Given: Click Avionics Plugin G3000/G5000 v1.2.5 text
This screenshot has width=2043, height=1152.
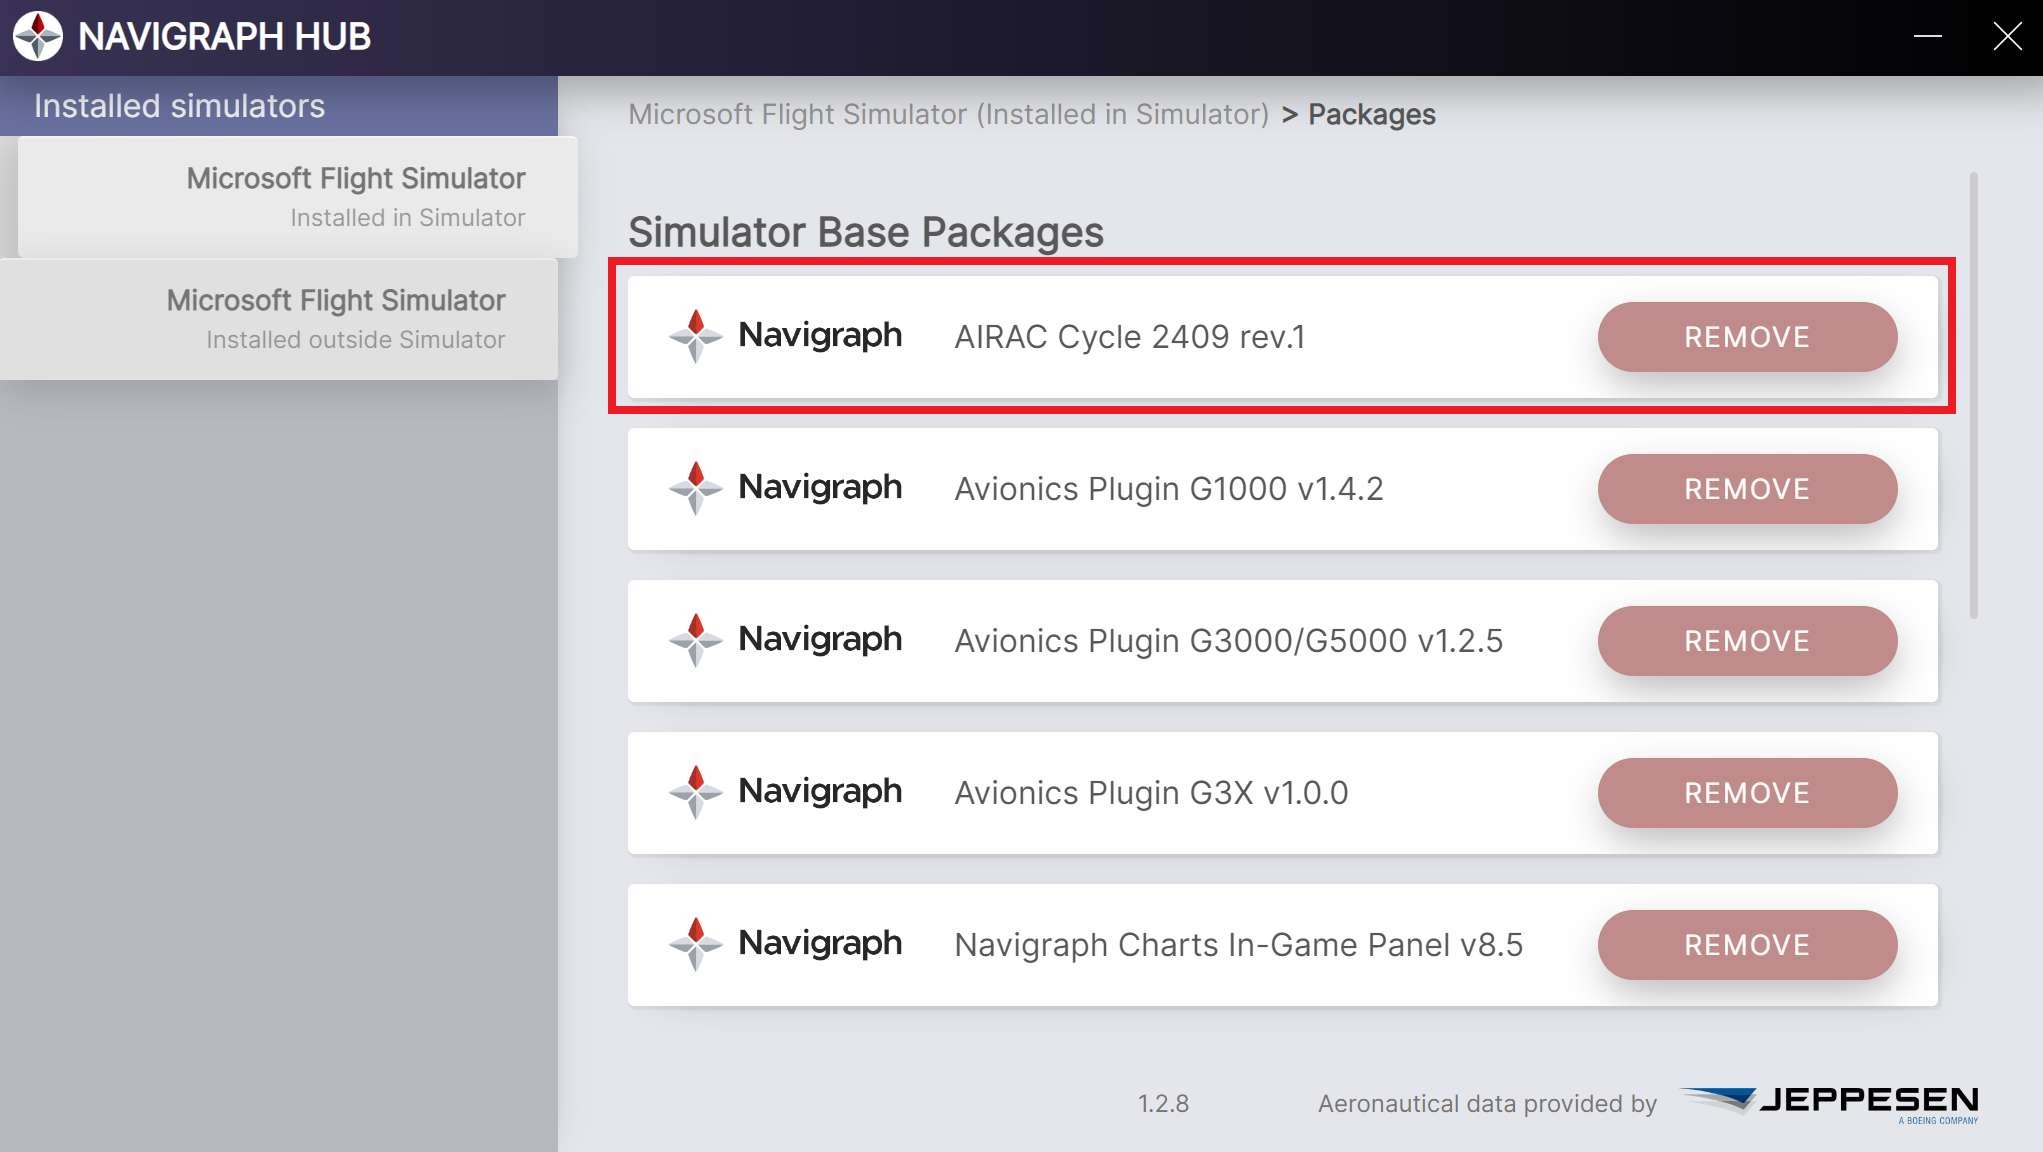Looking at the screenshot, I should [x=1229, y=641].
